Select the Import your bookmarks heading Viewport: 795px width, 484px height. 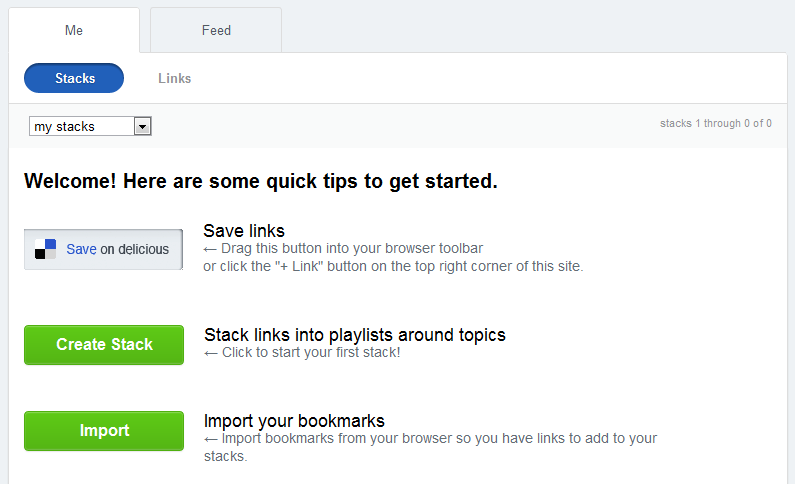click(x=294, y=421)
